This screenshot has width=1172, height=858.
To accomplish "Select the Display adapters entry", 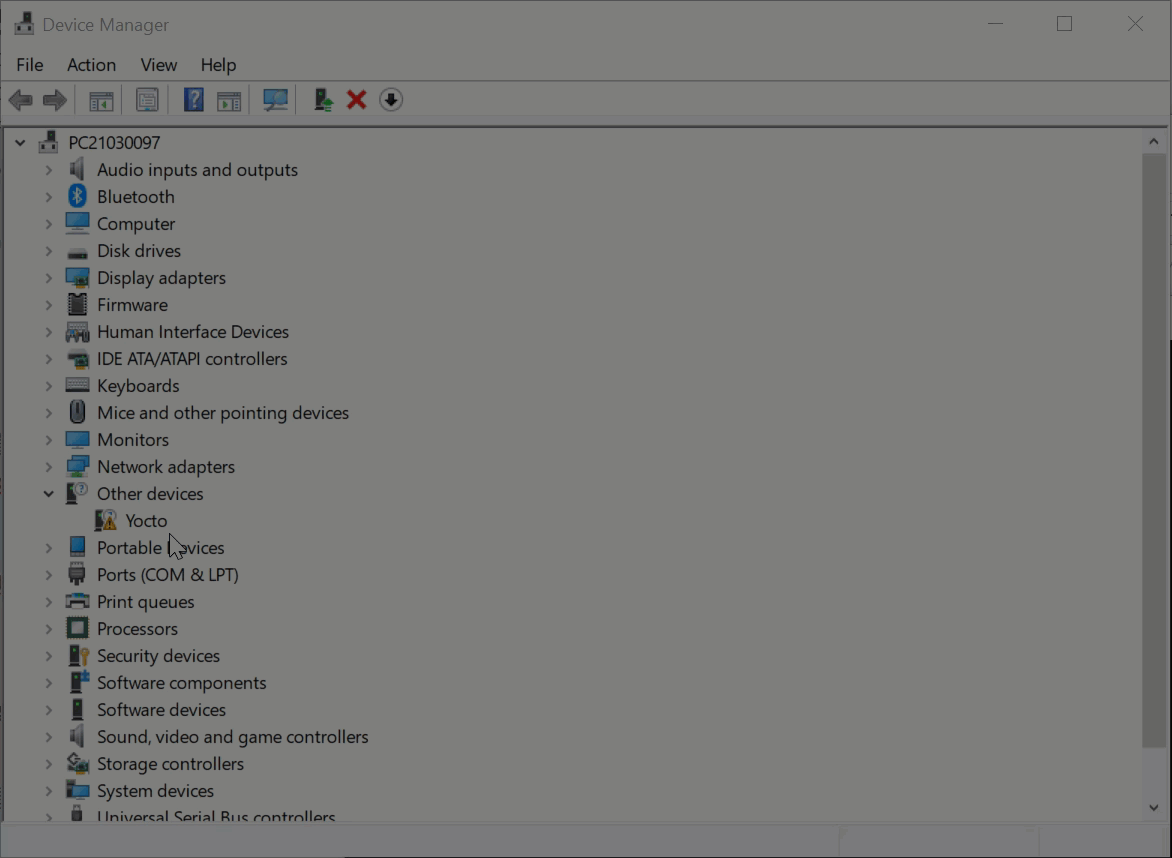I will tap(161, 278).
